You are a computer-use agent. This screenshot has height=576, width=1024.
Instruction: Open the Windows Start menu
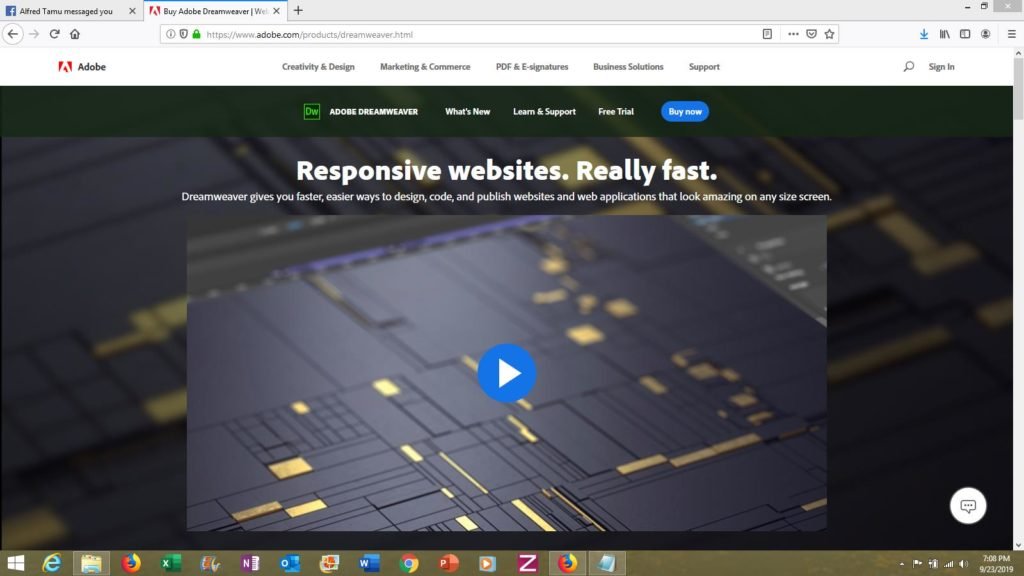click(x=15, y=563)
